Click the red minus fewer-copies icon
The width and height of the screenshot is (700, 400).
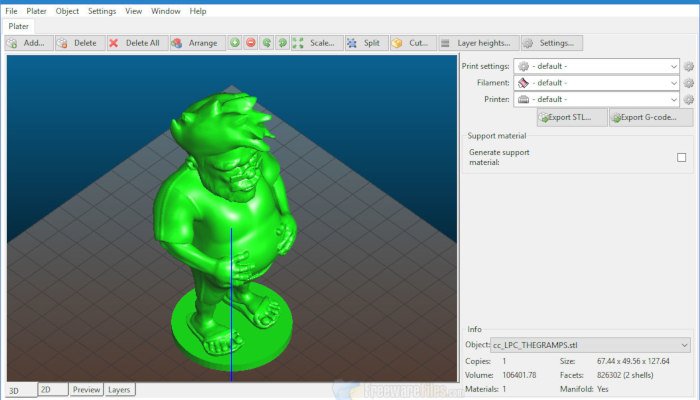(x=251, y=43)
